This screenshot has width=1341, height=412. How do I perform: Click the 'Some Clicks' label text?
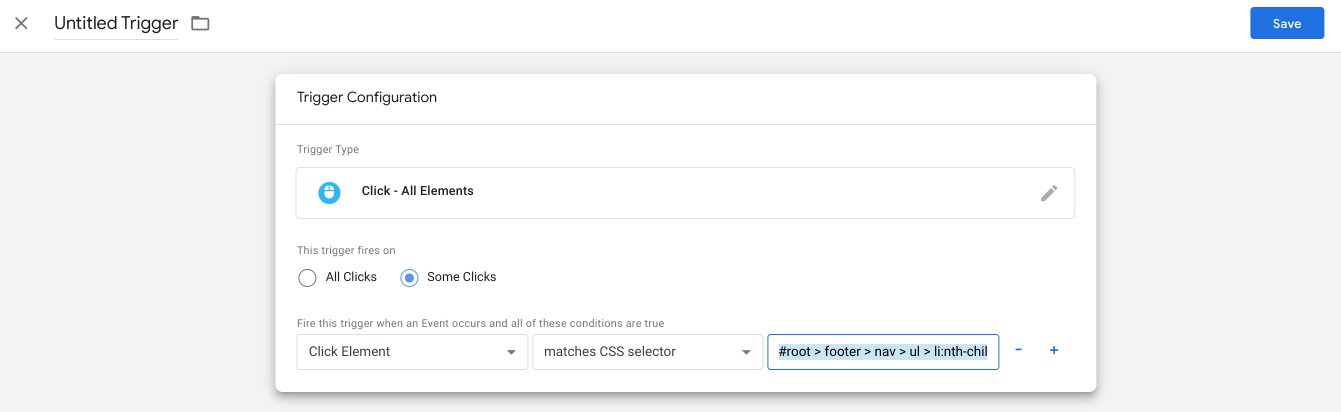[461, 277]
